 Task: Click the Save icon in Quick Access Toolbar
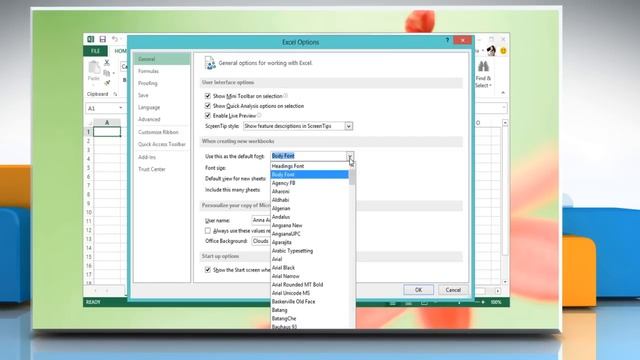pyautogui.click(x=102, y=39)
